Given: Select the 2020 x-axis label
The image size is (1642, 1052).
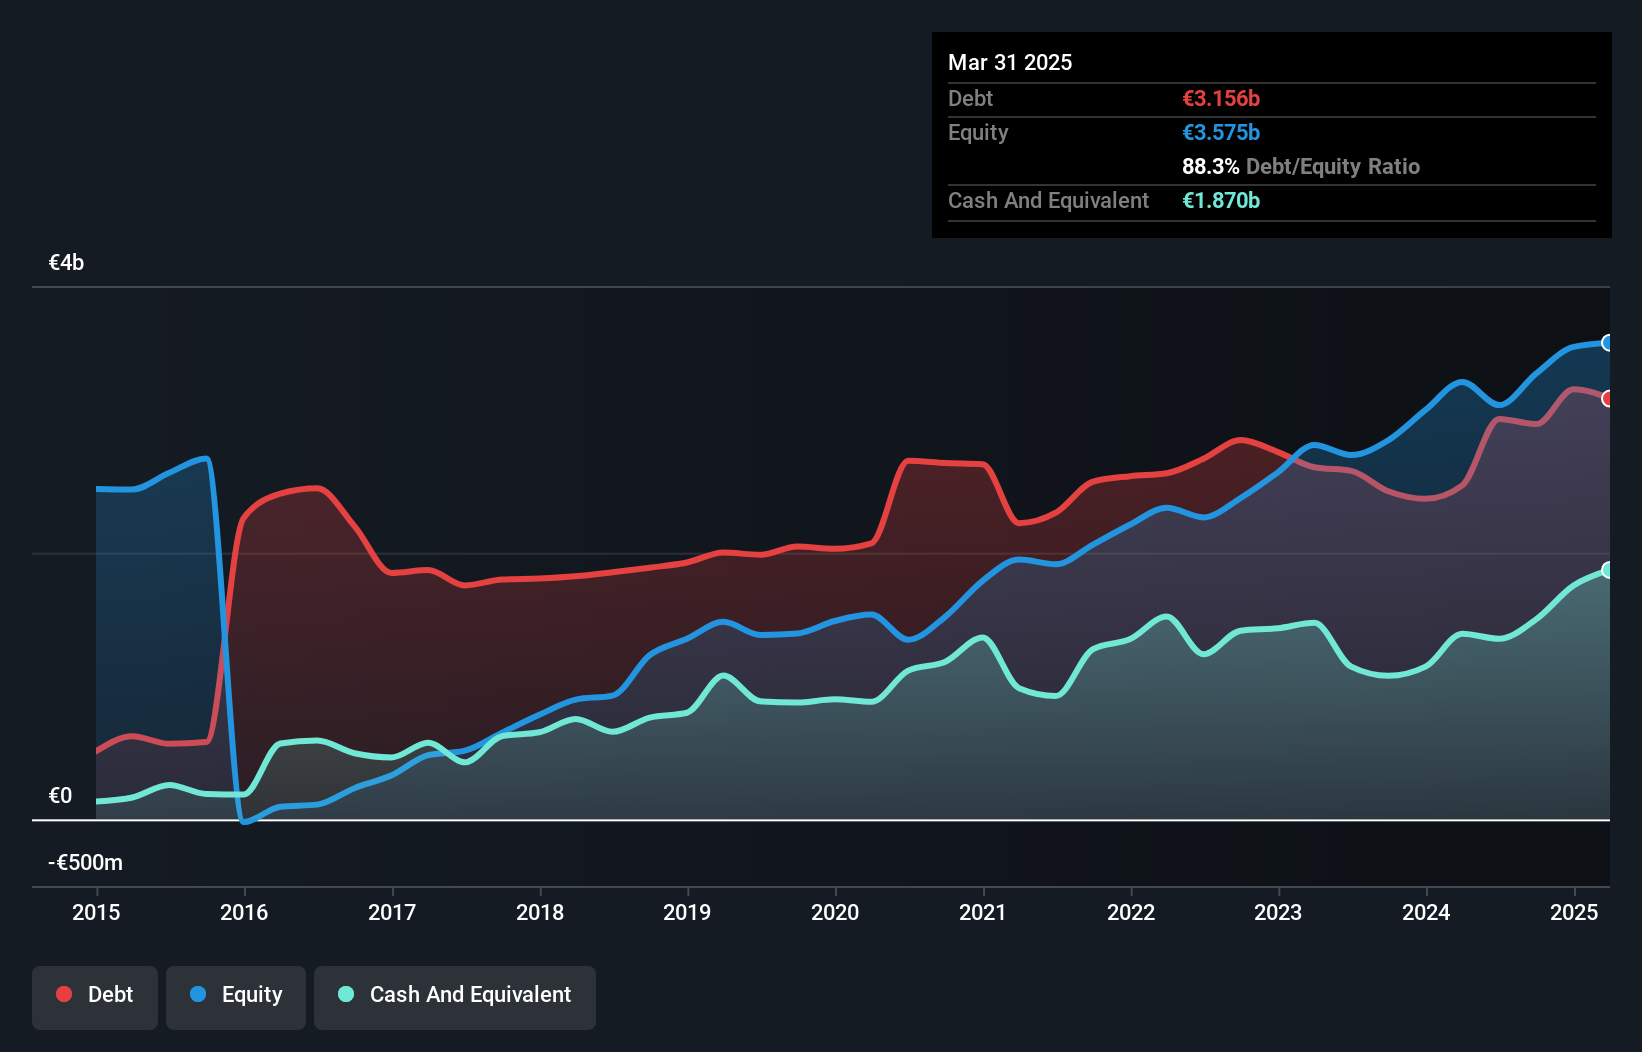Looking at the screenshot, I should pos(835,912).
